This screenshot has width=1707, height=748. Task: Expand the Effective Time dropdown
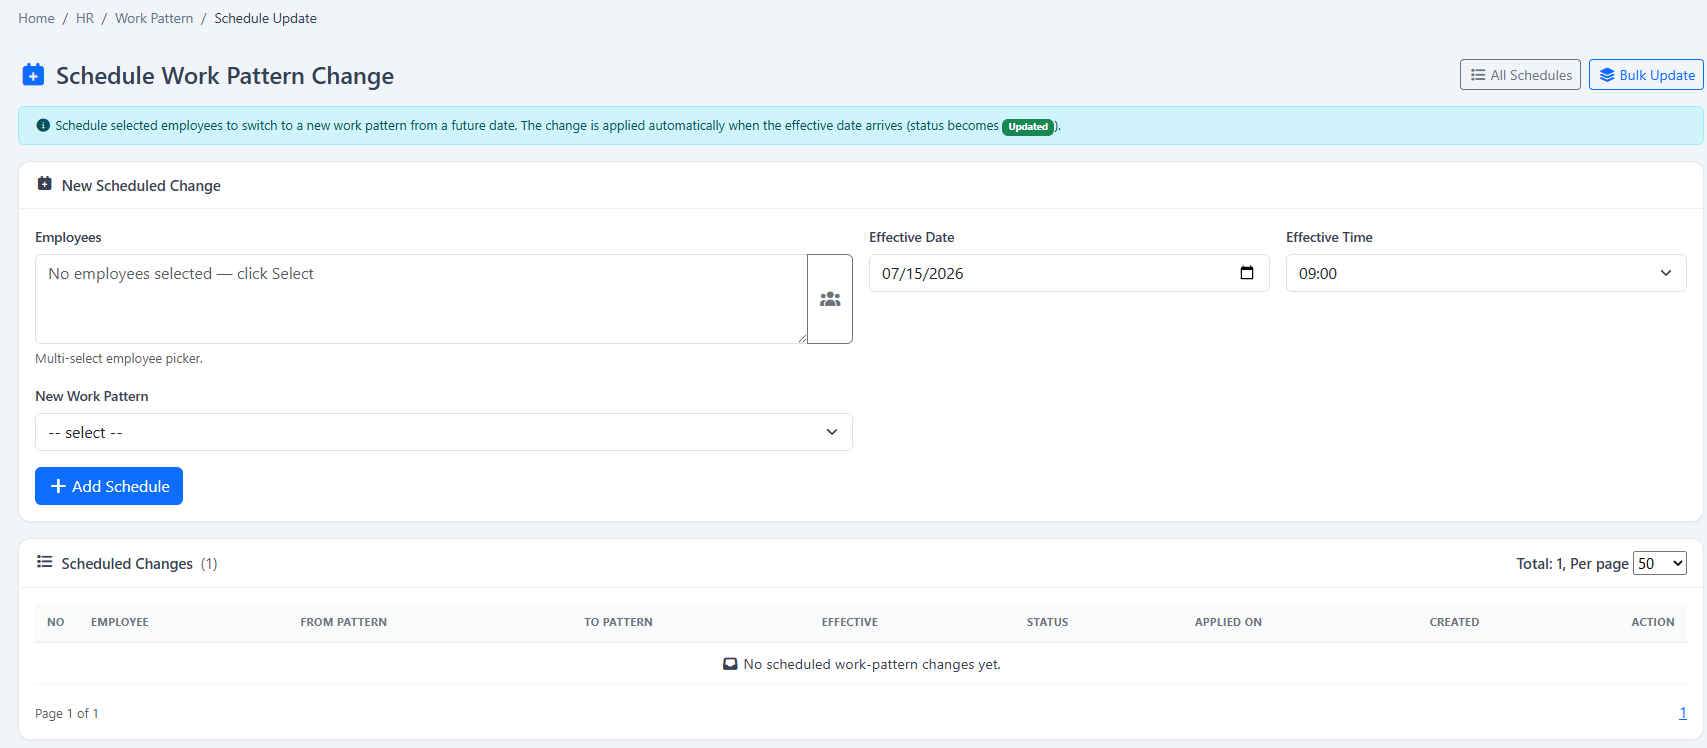pos(1486,273)
